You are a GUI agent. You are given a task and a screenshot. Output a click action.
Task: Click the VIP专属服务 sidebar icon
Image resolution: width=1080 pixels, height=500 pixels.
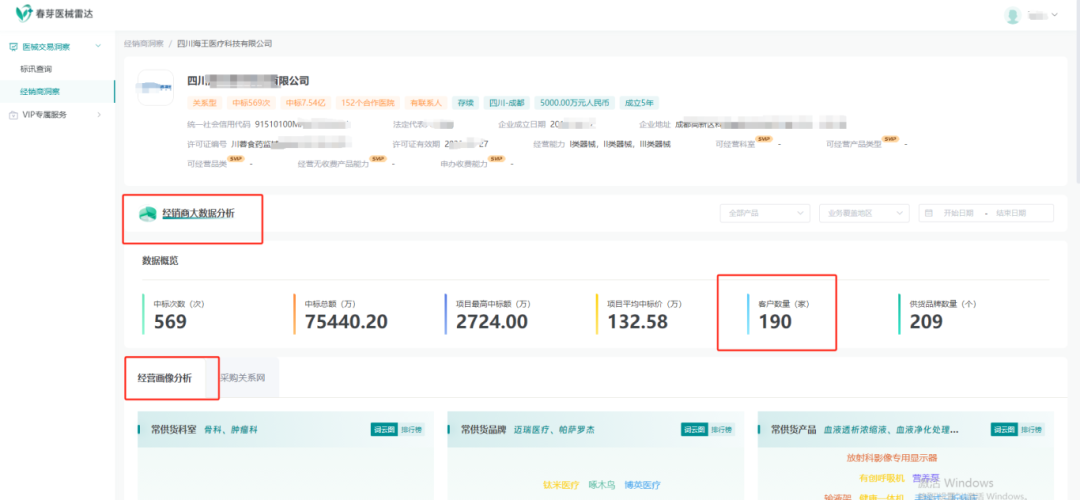[13, 115]
